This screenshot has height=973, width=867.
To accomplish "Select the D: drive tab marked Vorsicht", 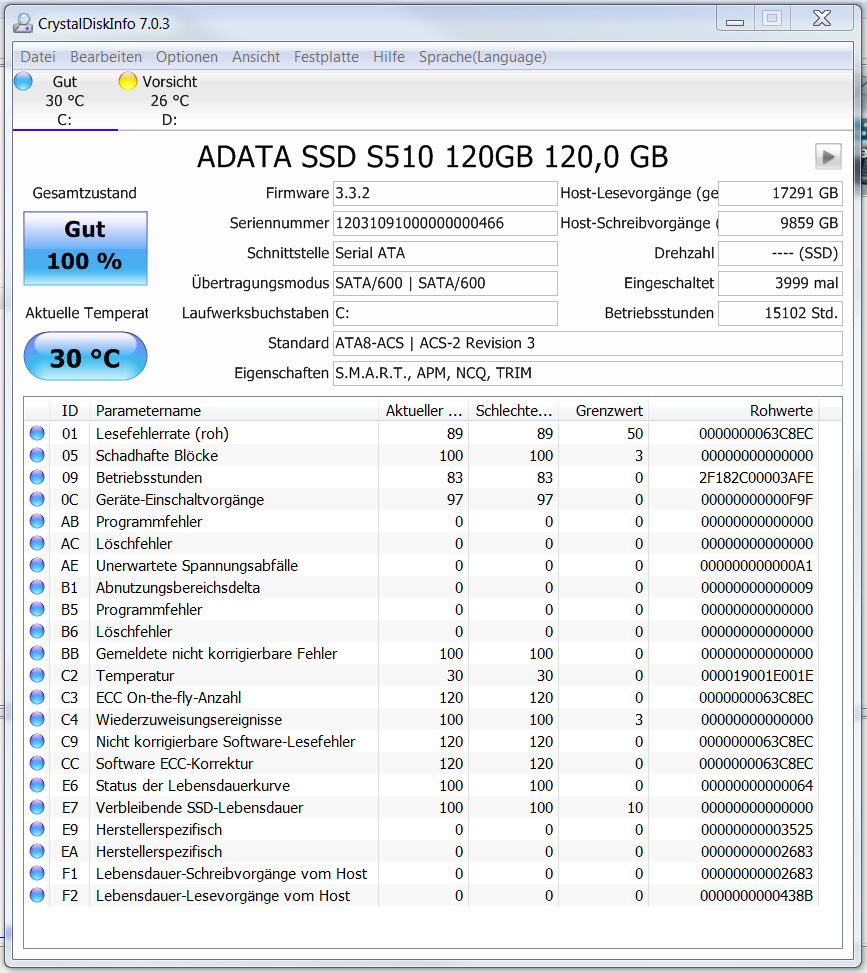I will tap(169, 101).
